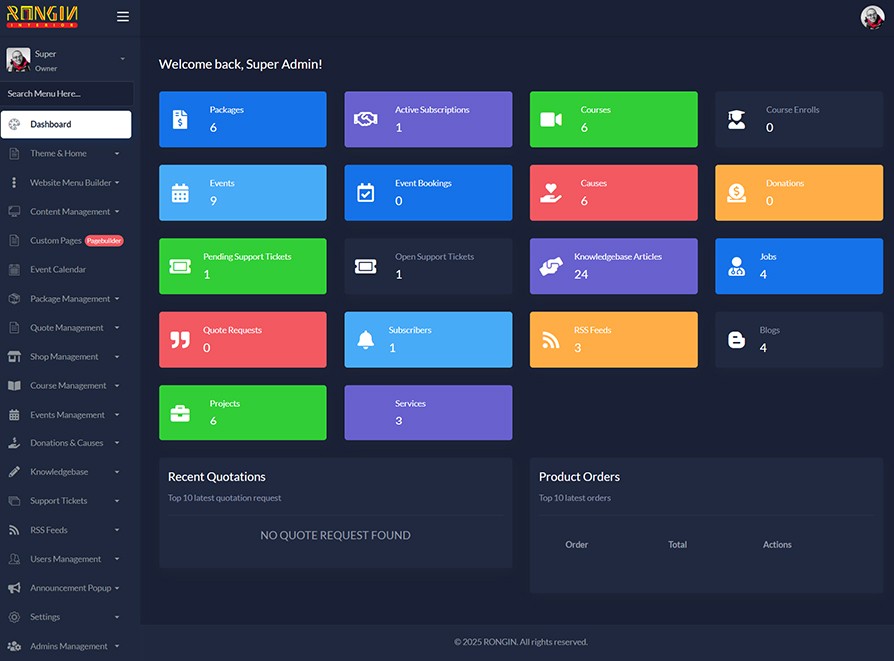The width and height of the screenshot is (894, 661).
Task: Select Dashboard in the sidebar
Action: click(x=66, y=124)
